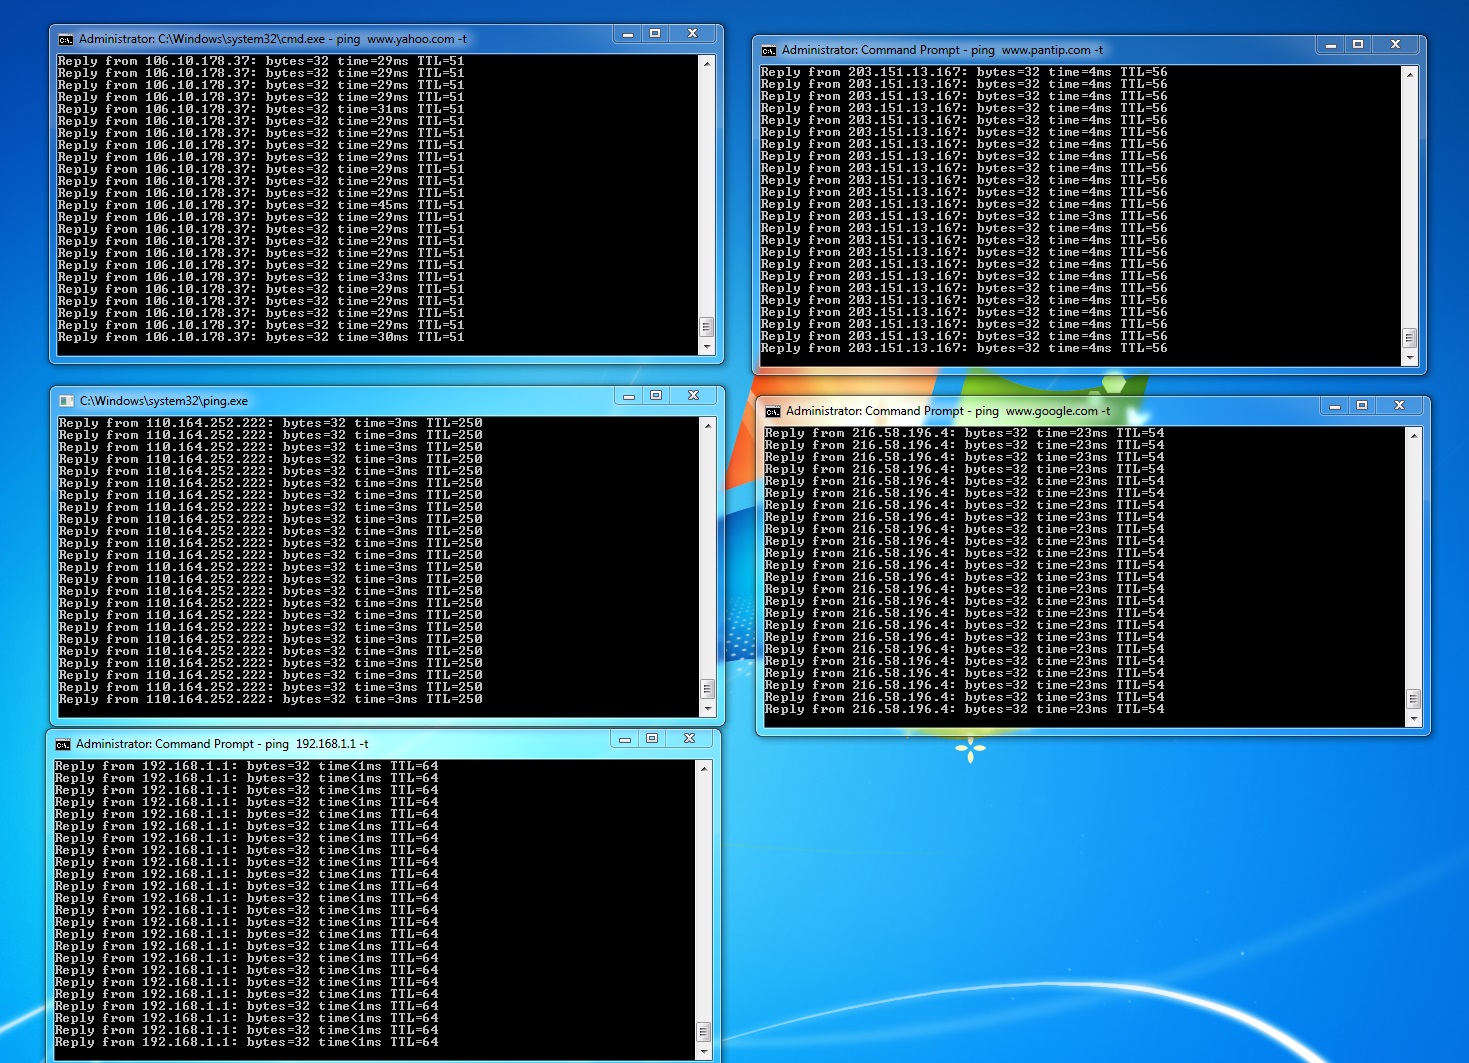Viewport: 1469px width, 1063px height.
Task: Click title text 'ping www.google.com -t'
Action: [1042, 411]
